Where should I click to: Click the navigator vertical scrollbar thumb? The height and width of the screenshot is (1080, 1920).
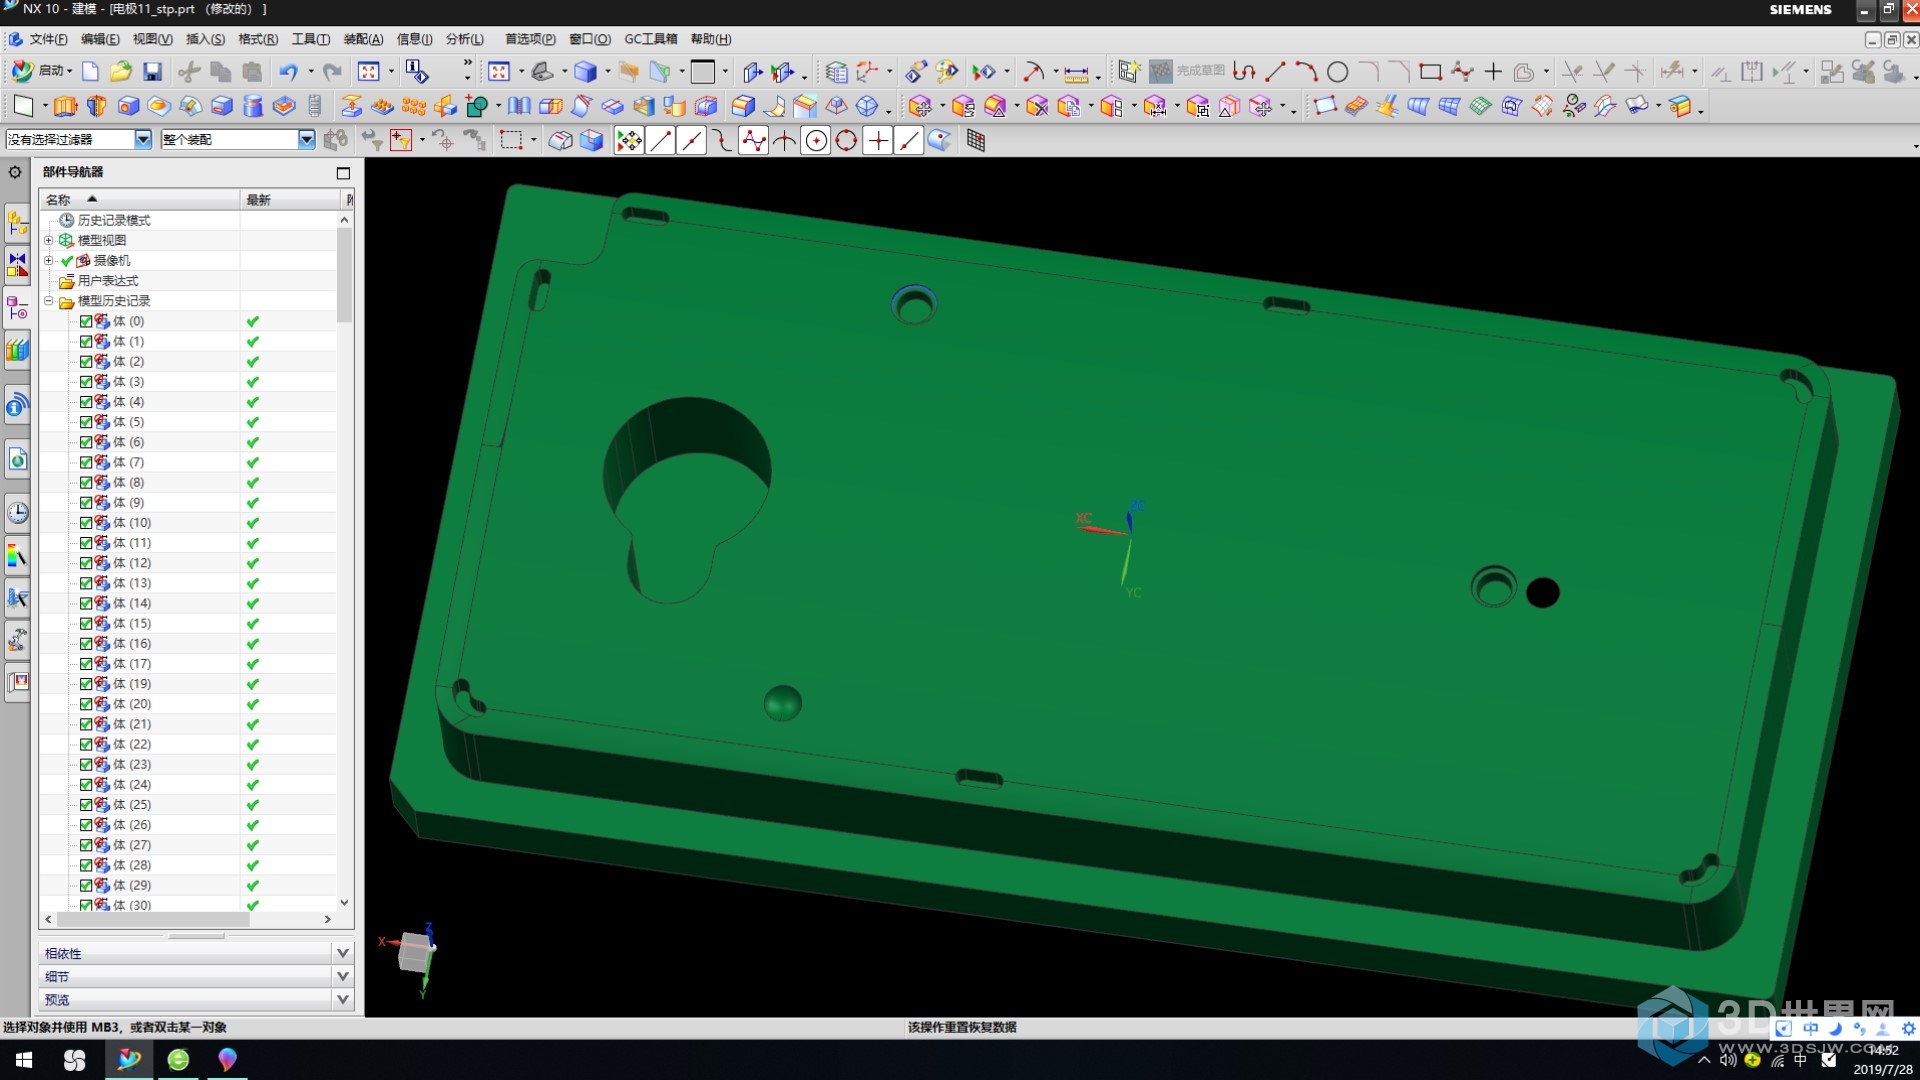(x=345, y=275)
